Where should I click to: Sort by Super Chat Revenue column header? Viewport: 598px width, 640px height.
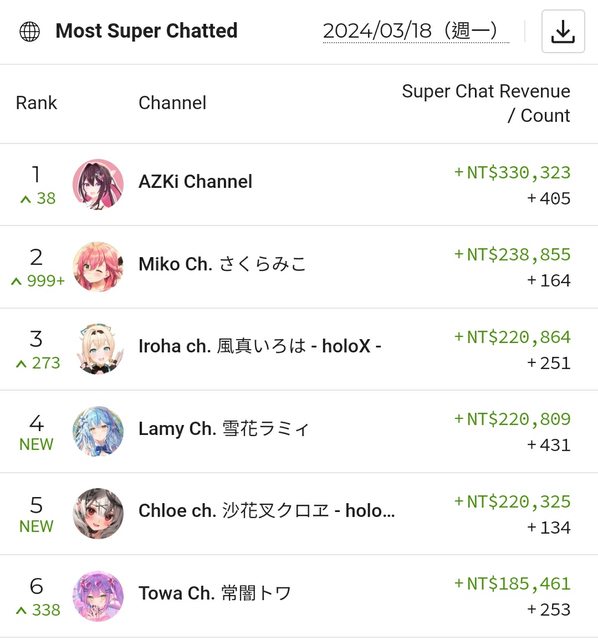pyautogui.click(x=486, y=103)
